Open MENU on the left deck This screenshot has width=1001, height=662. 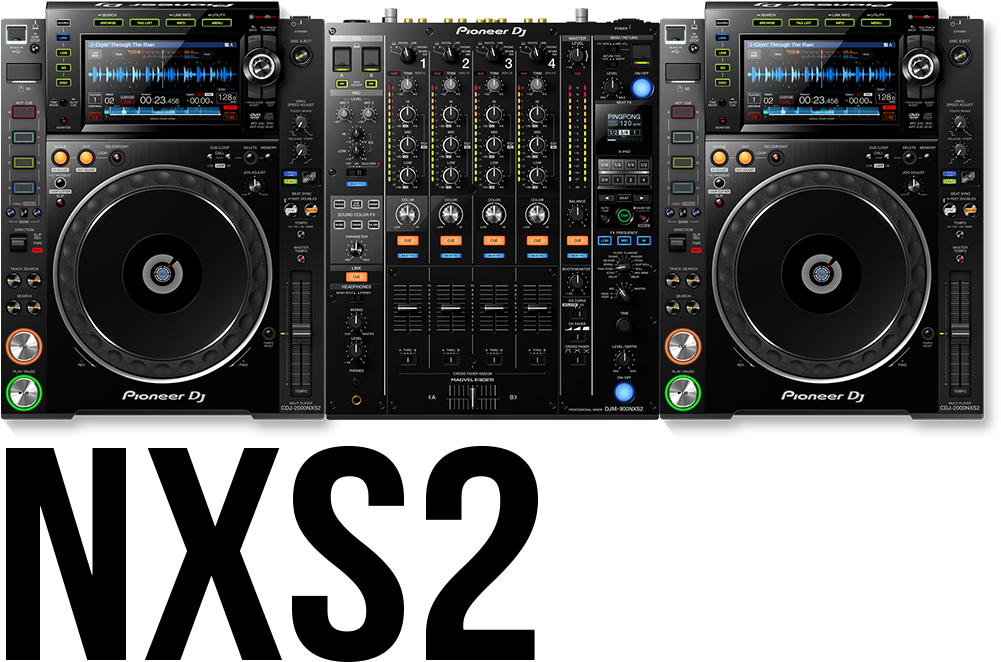coord(218,22)
